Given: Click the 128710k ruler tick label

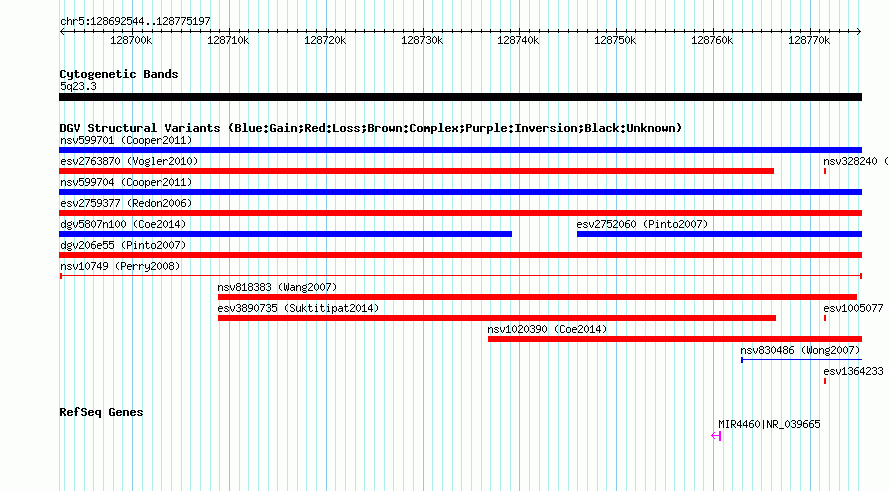Looking at the screenshot, I should coord(228,40).
